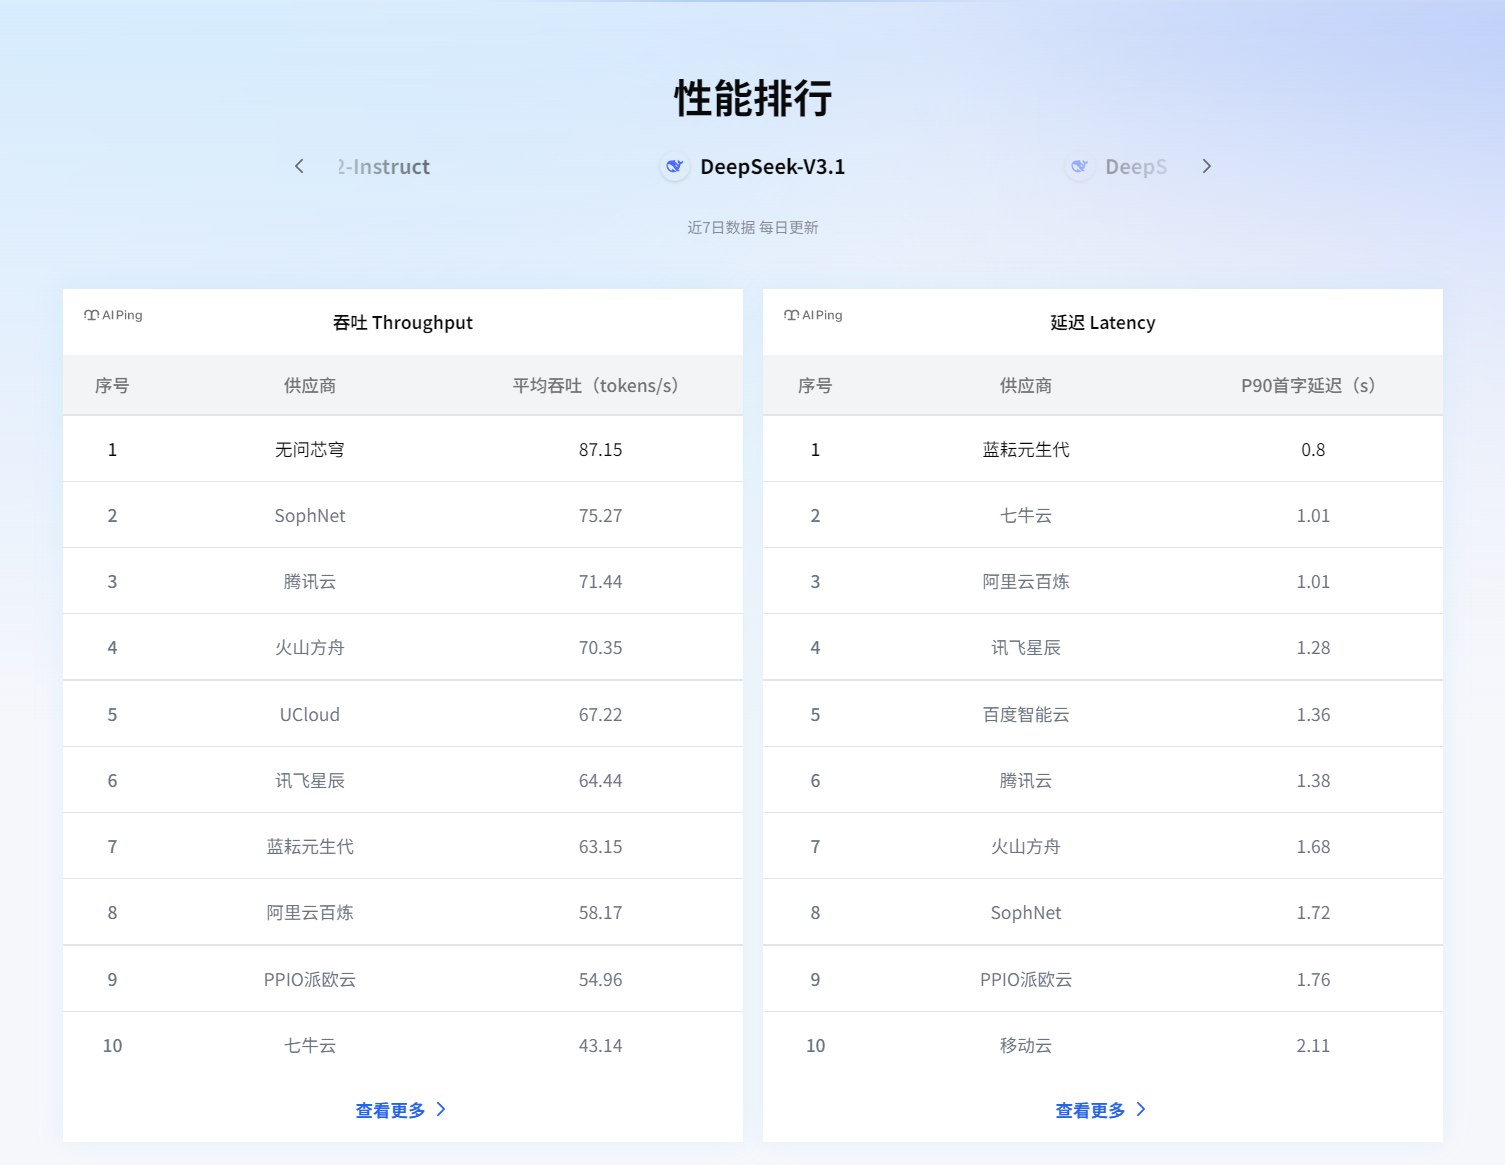Open 查看更多 under the Throughput table
The height and width of the screenshot is (1165, 1505).
401,1110
